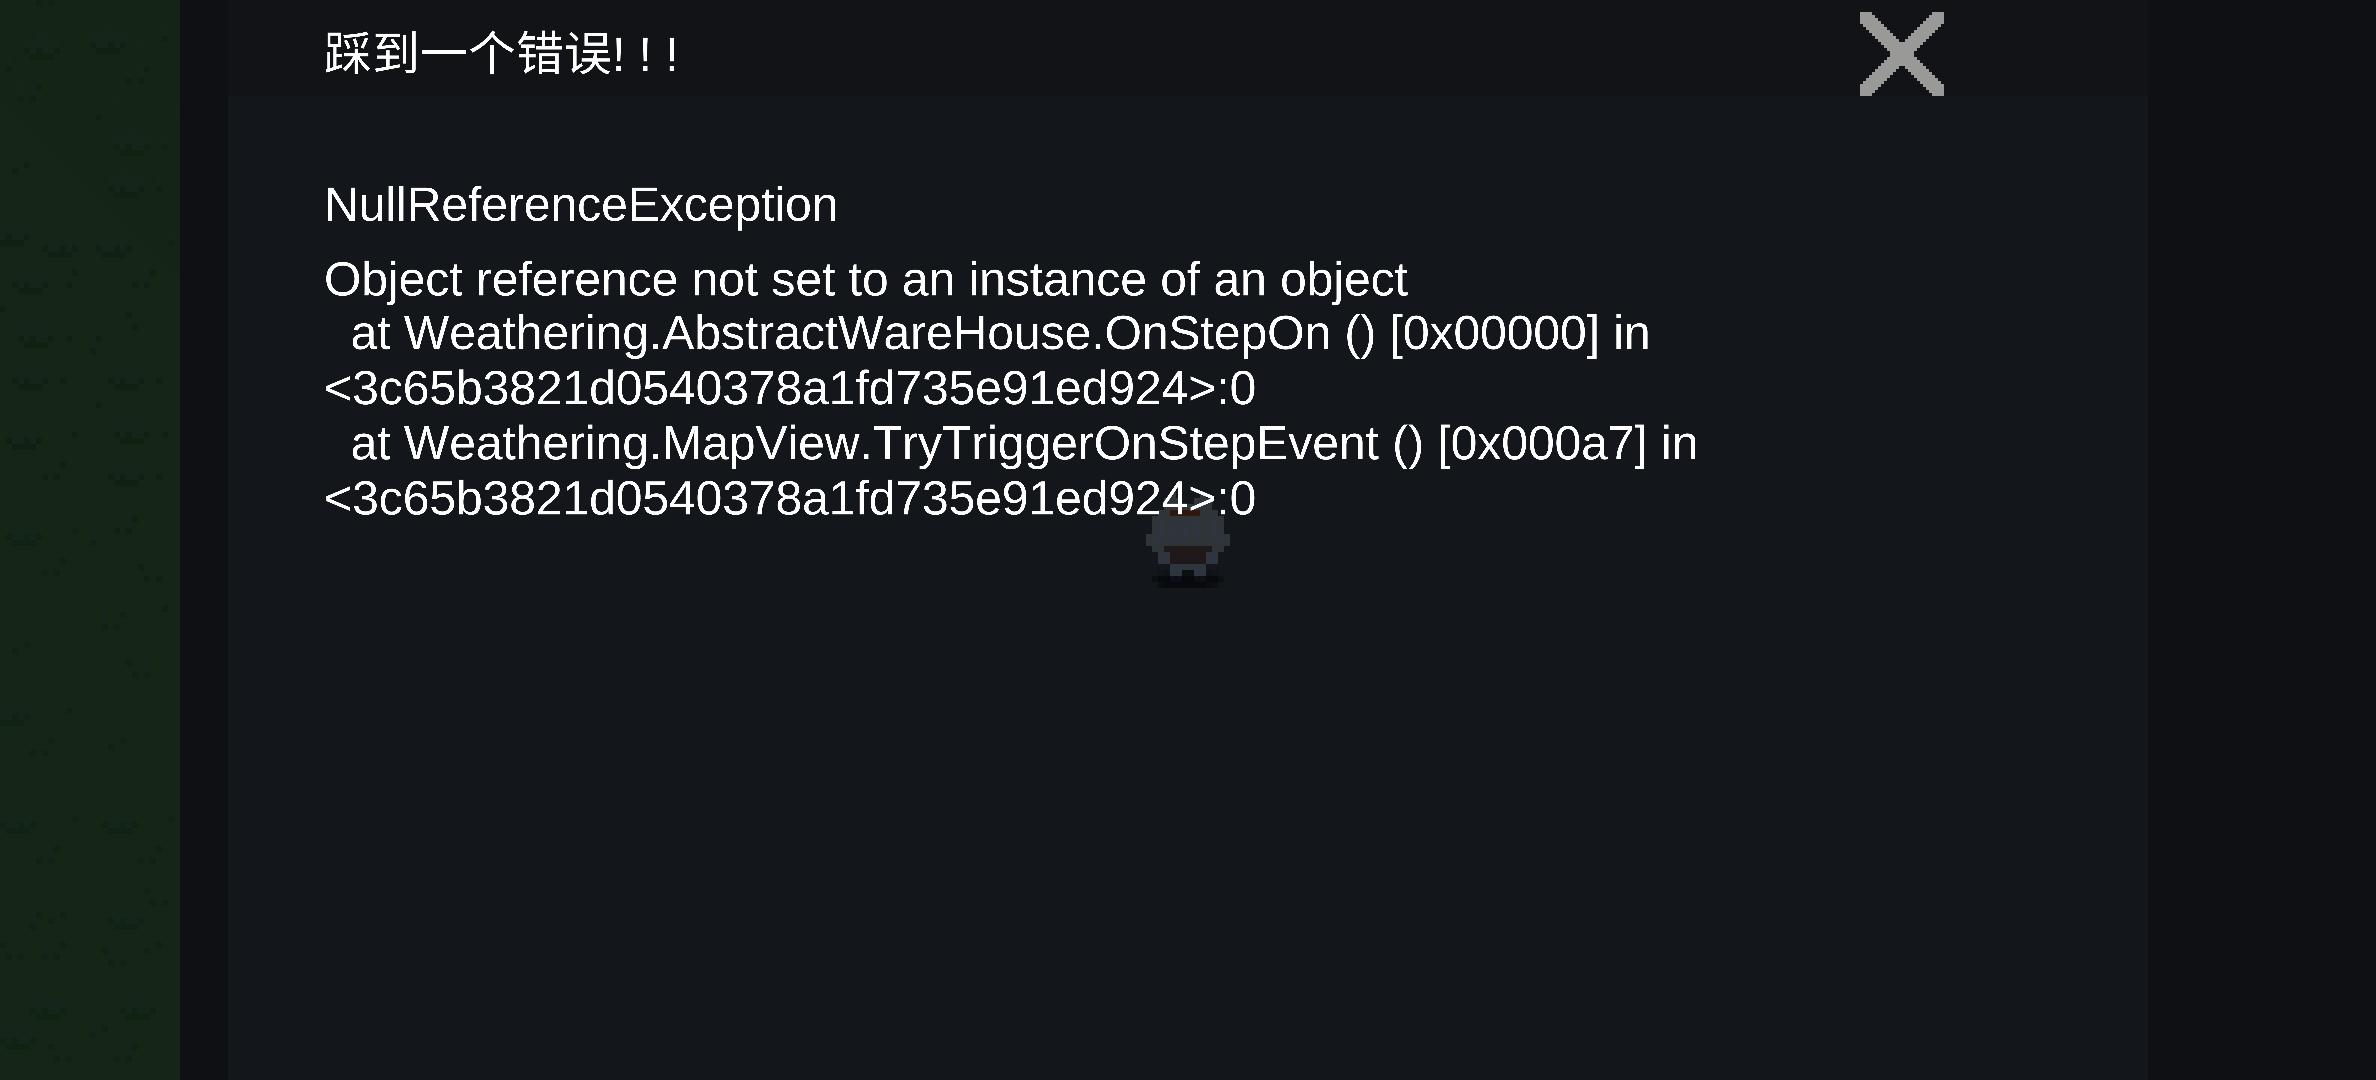Click the [0x00000] offset text
The width and height of the screenshot is (2376, 1080).
pyautogui.click(x=1494, y=334)
